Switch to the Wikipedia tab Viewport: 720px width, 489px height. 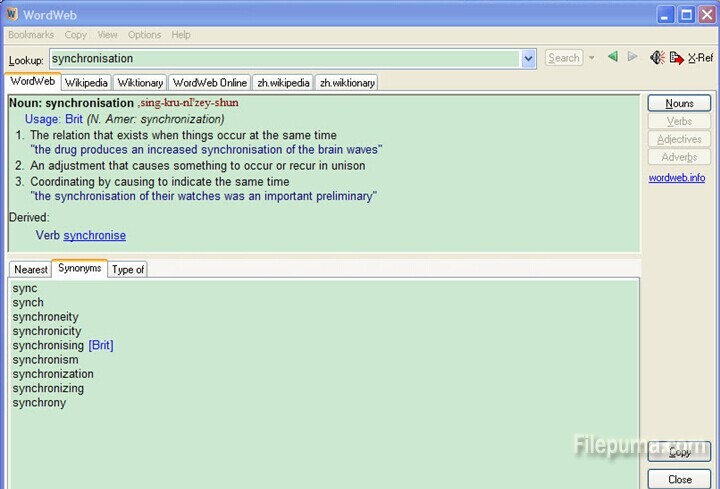(x=86, y=83)
